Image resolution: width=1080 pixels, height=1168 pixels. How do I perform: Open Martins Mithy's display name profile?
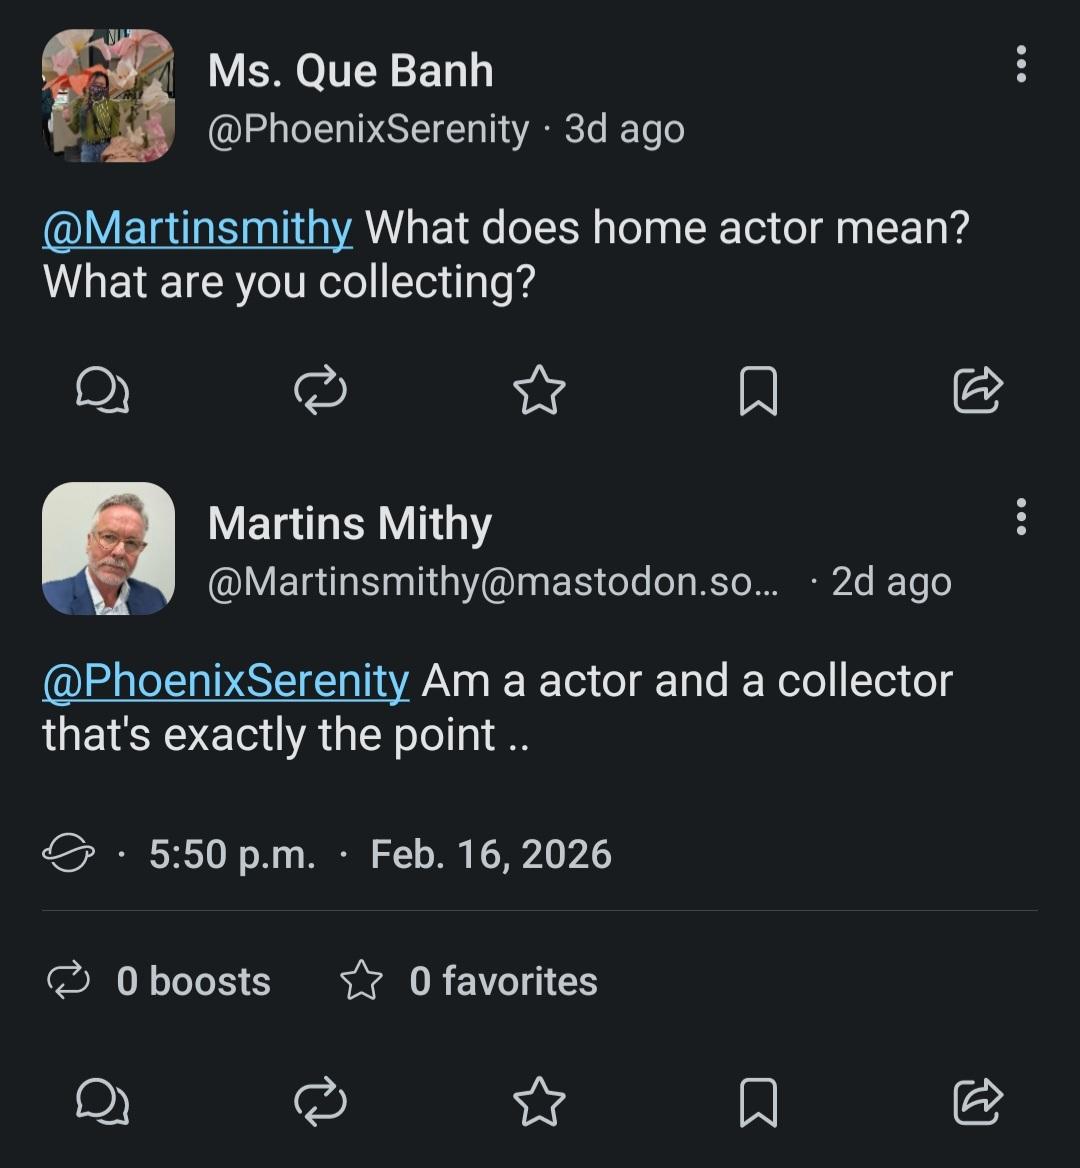(x=350, y=524)
